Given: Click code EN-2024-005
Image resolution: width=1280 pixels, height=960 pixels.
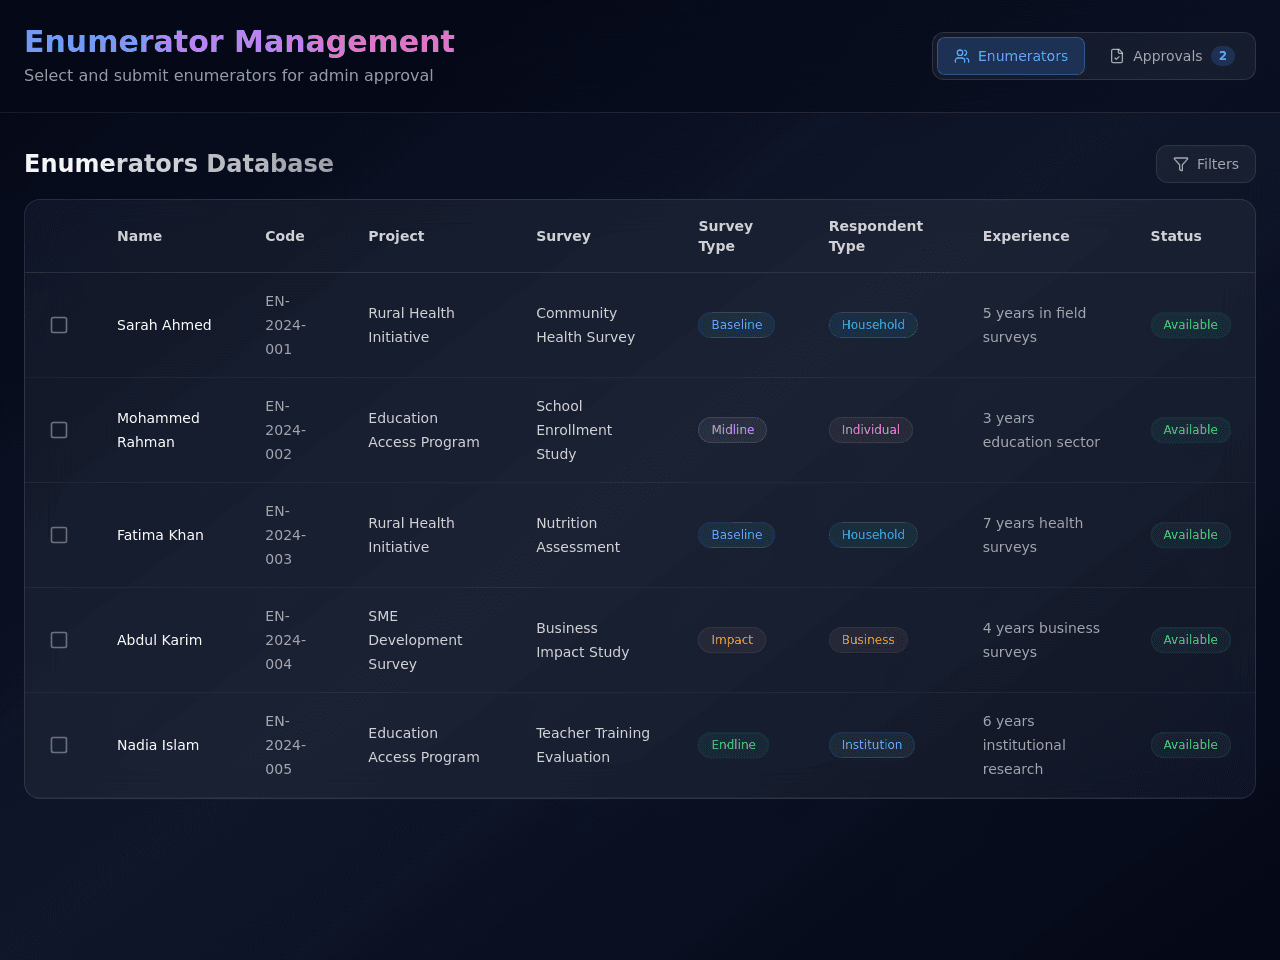Looking at the screenshot, I should pyautogui.click(x=285, y=745).
